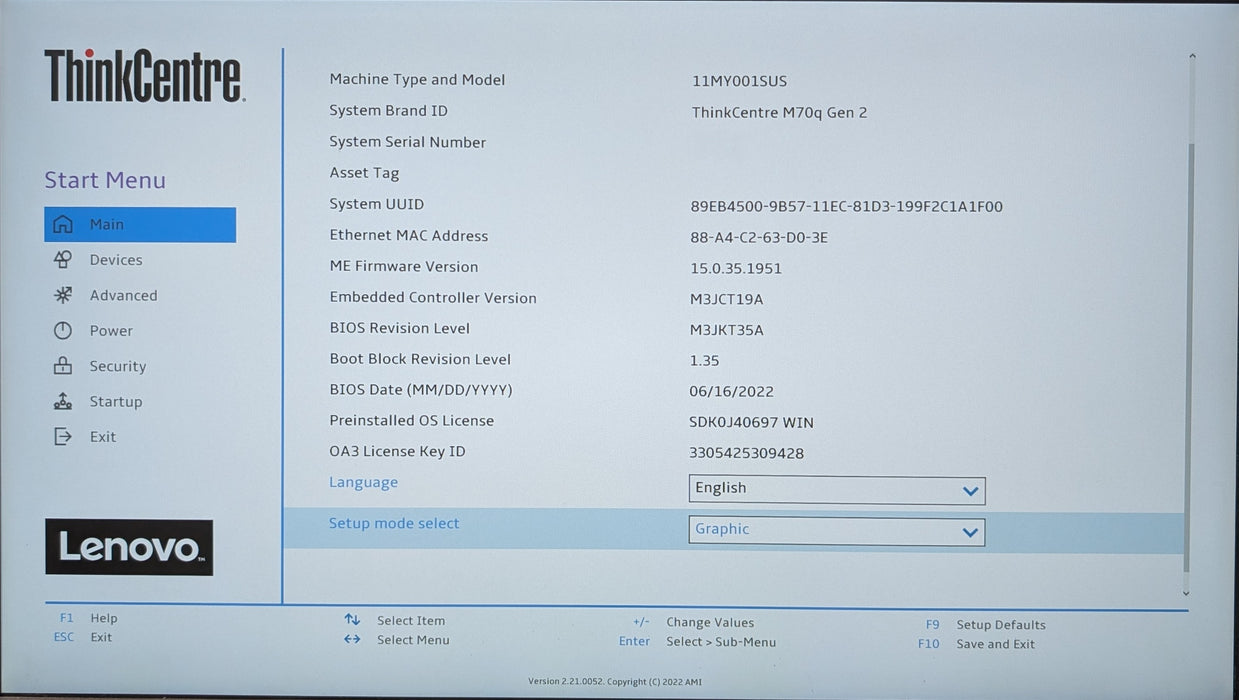
Task: Click F1 Help in the footer
Action: 88,618
